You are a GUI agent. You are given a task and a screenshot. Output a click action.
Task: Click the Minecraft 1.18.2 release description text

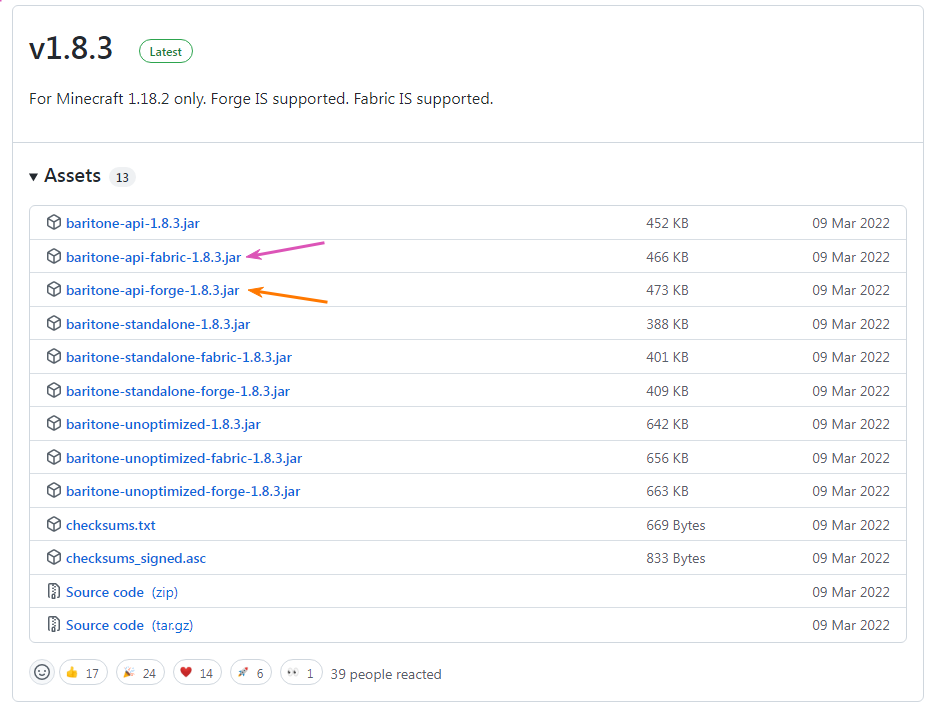261,99
